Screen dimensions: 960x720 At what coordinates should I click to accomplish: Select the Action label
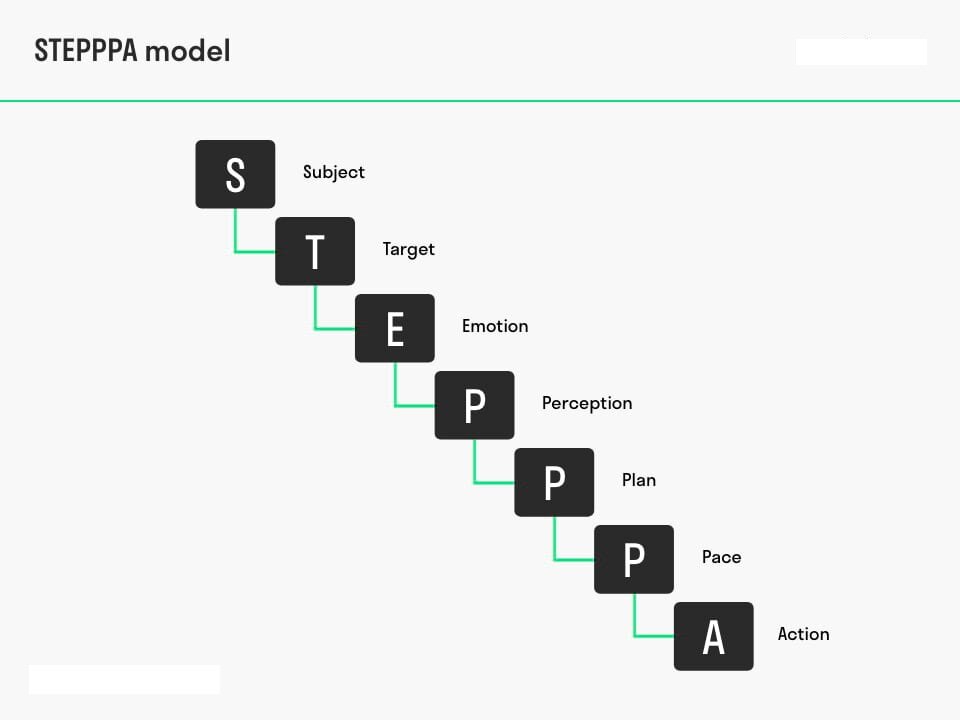tap(803, 634)
